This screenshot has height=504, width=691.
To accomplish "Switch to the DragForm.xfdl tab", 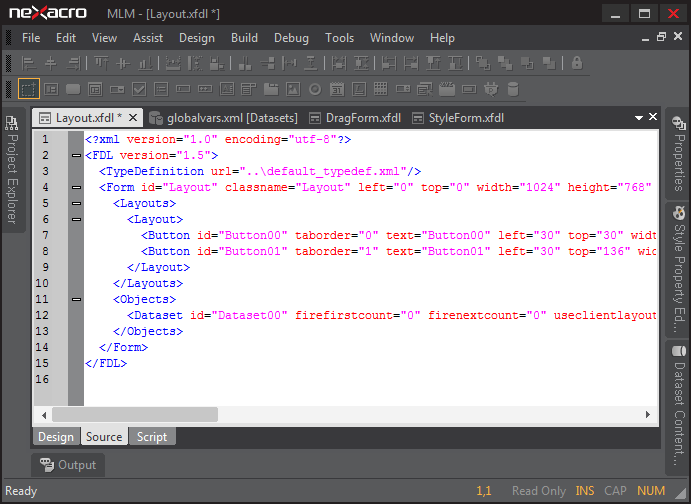I will tap(355, 118).
